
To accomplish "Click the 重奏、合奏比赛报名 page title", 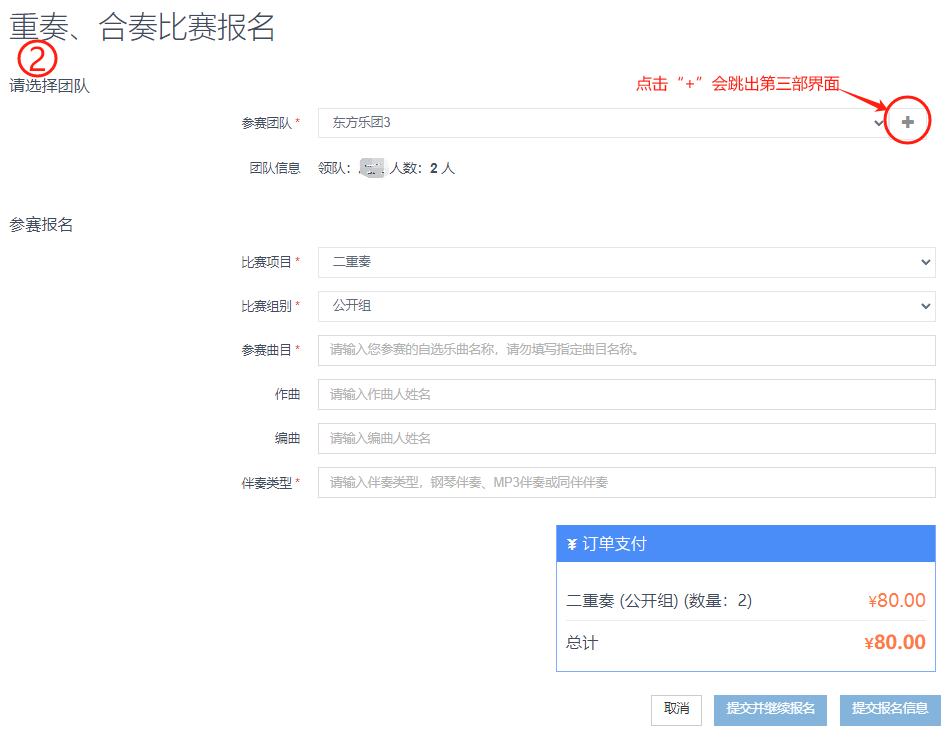I will pyautogui.click(x=142, y=27).
